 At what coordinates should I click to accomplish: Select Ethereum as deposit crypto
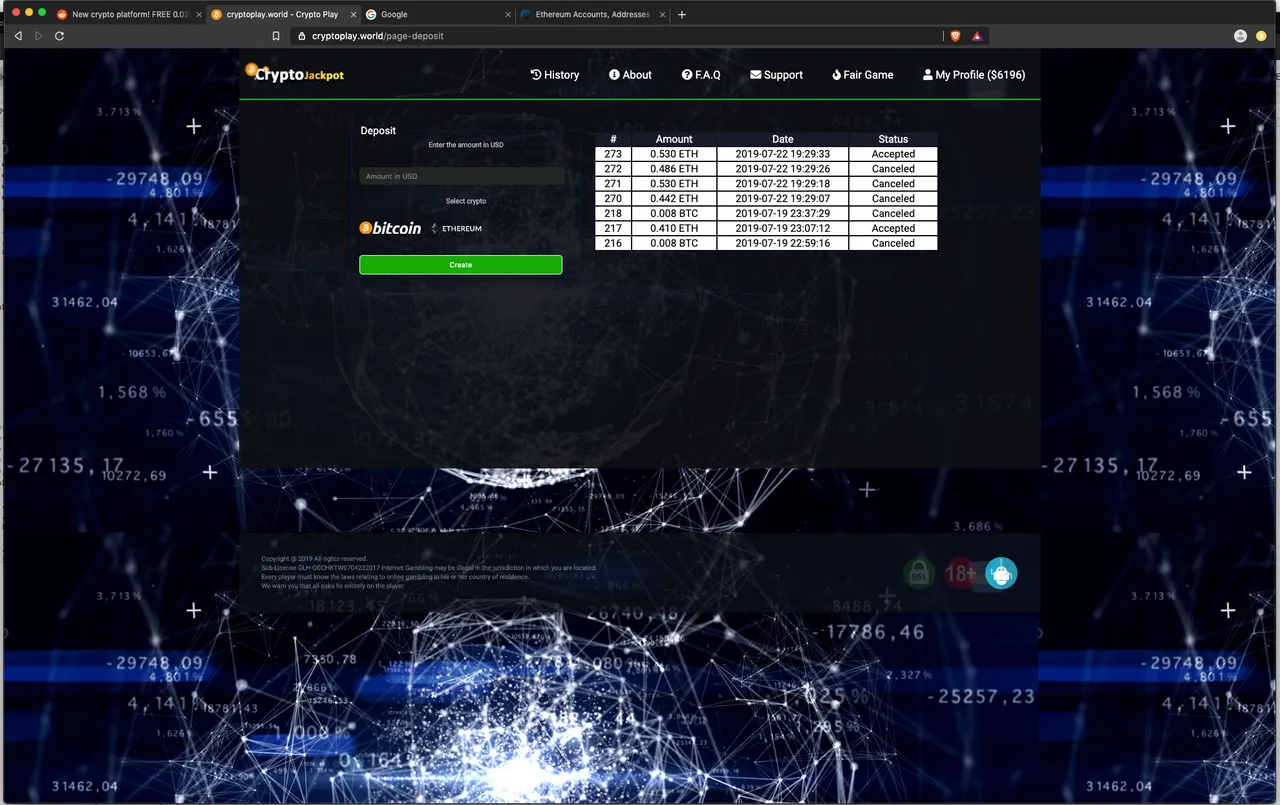456,229
